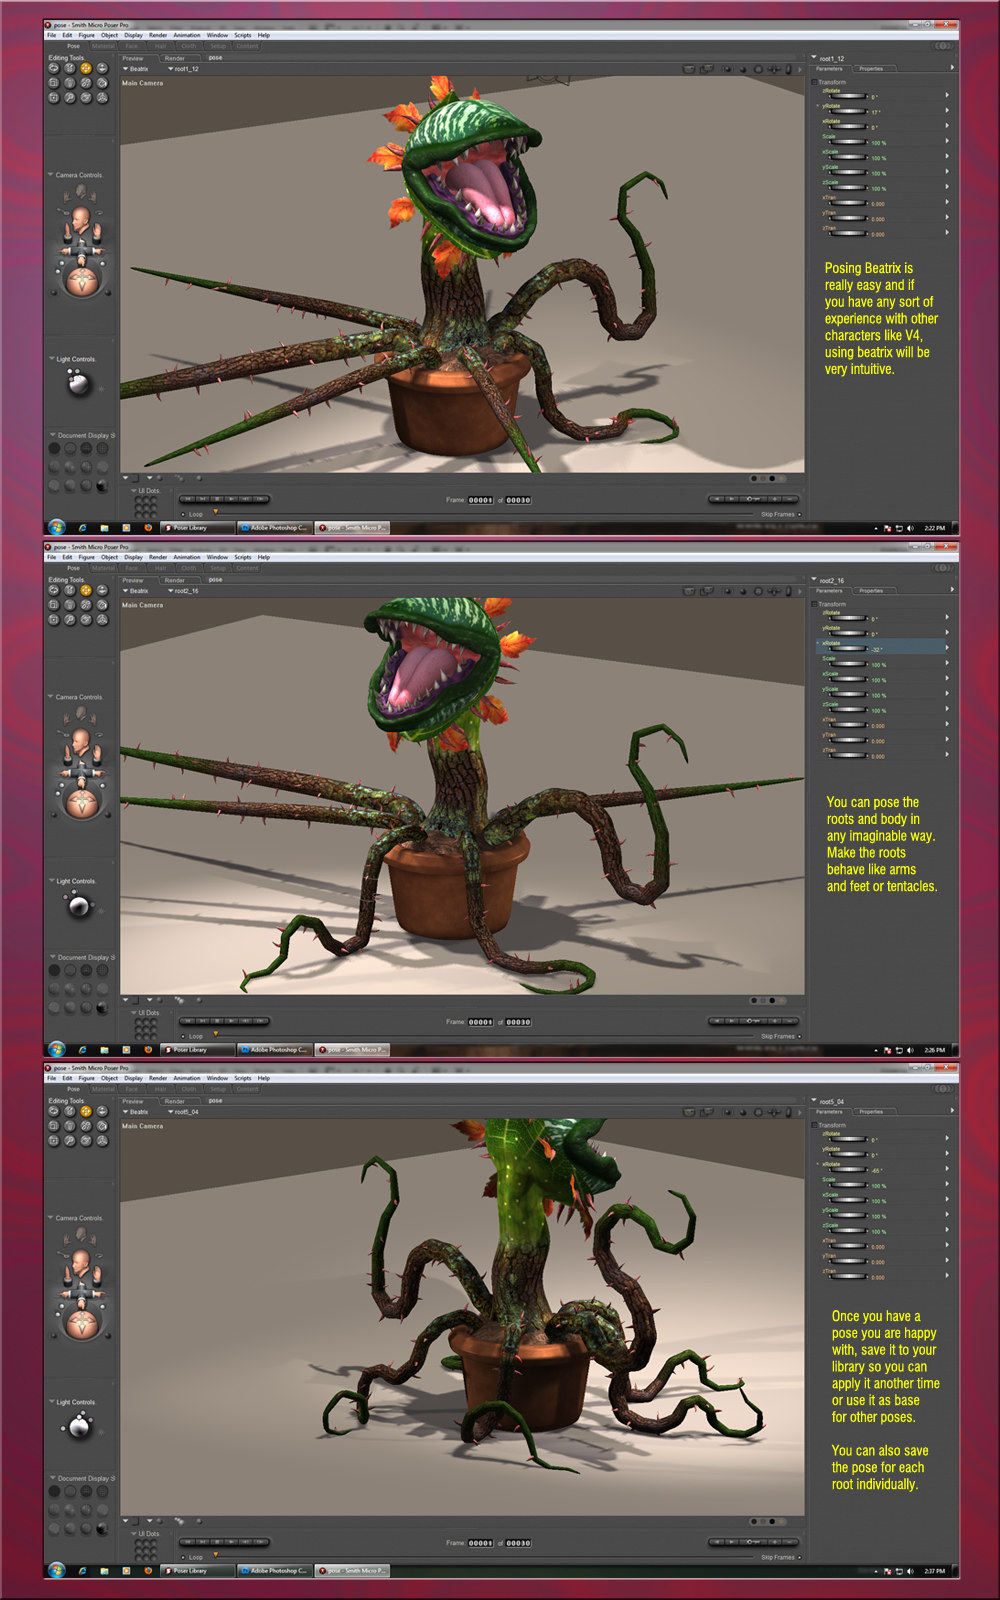Click Adobe Photoshop taskbar button near 2:37 PM clock

pyautogui.click(x=275, y=1571)
